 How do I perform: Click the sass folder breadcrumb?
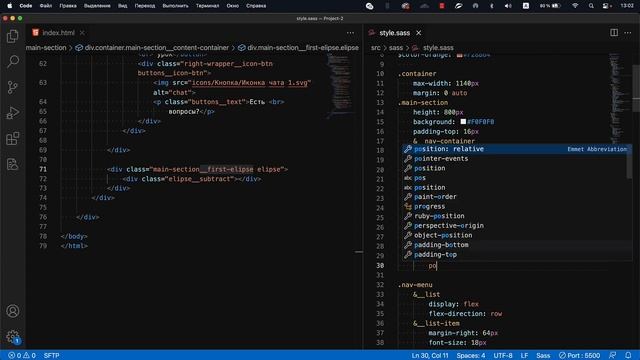pos(396,48)
